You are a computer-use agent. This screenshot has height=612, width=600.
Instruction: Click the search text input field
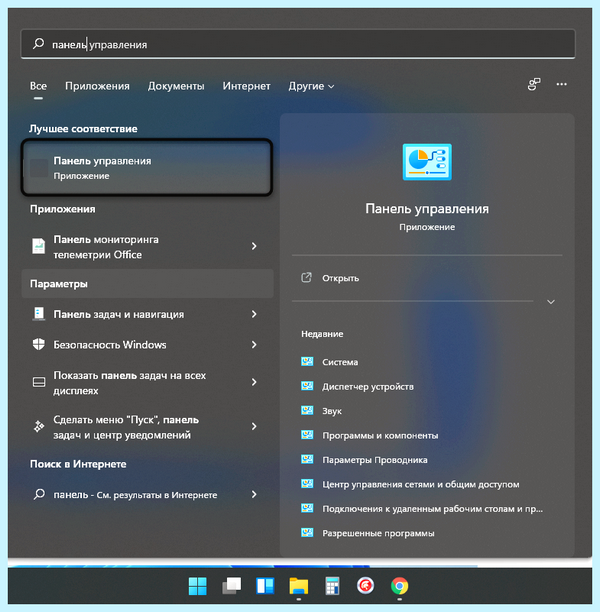pos(298,44)
